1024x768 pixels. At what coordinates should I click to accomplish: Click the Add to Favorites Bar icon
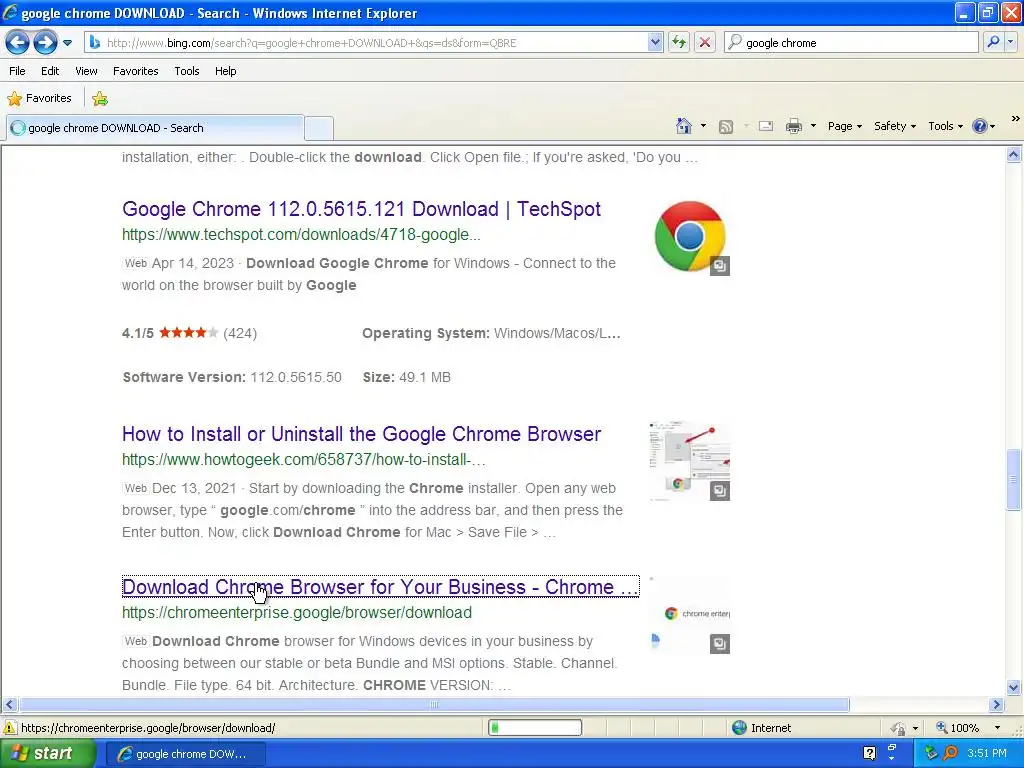(x=100, y=99)
